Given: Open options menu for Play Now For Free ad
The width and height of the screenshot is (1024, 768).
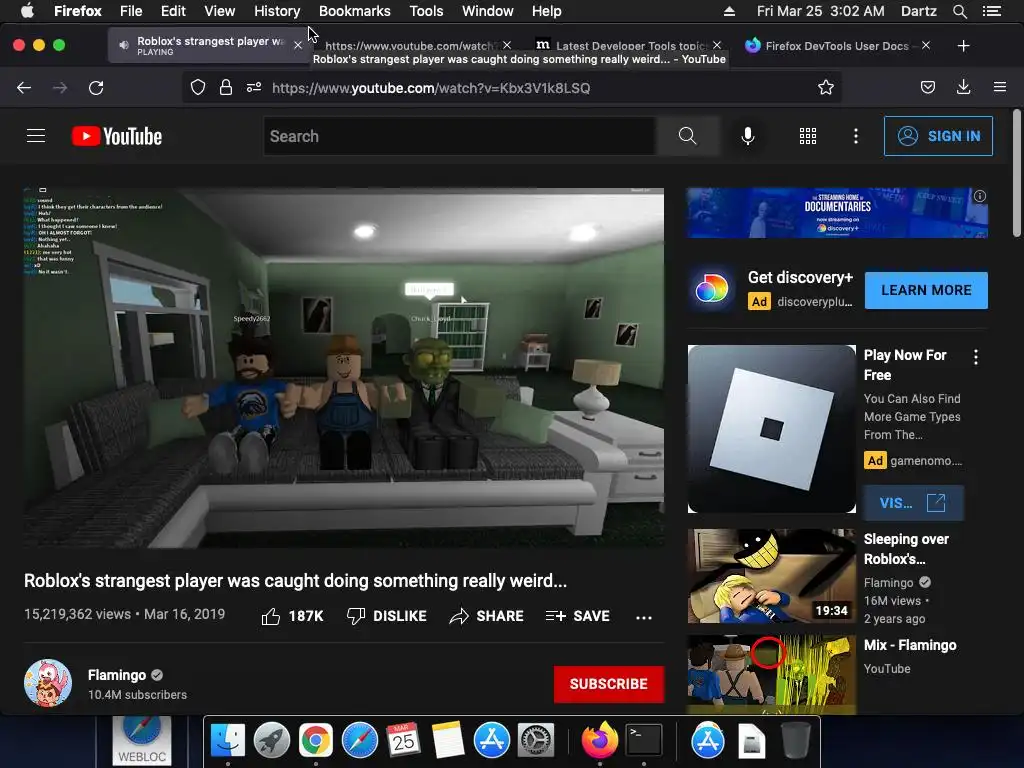Looking at the screenshot, I should pyautogui.click(x=976, y=357).
